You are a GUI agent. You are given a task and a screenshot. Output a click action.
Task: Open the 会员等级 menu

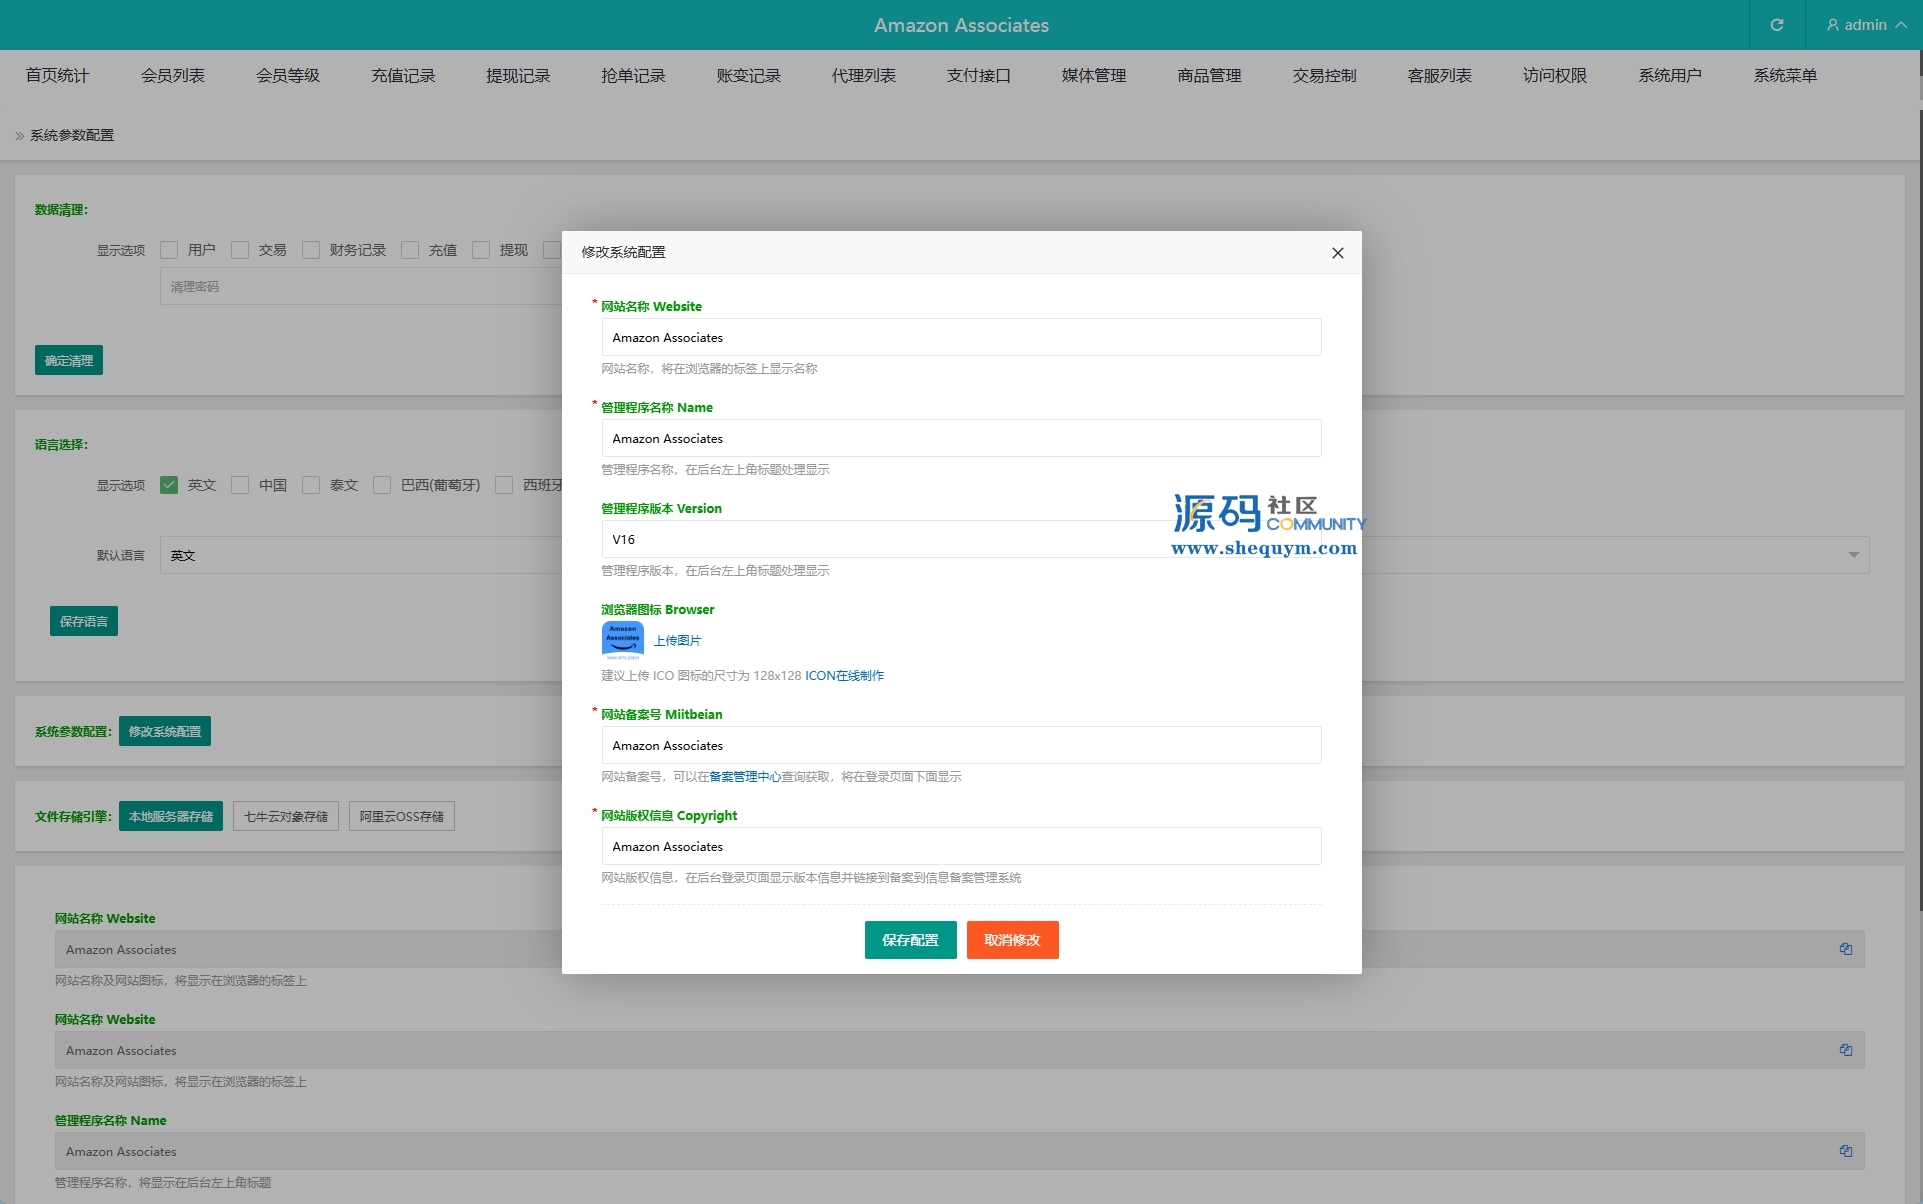tap(288, 76)
